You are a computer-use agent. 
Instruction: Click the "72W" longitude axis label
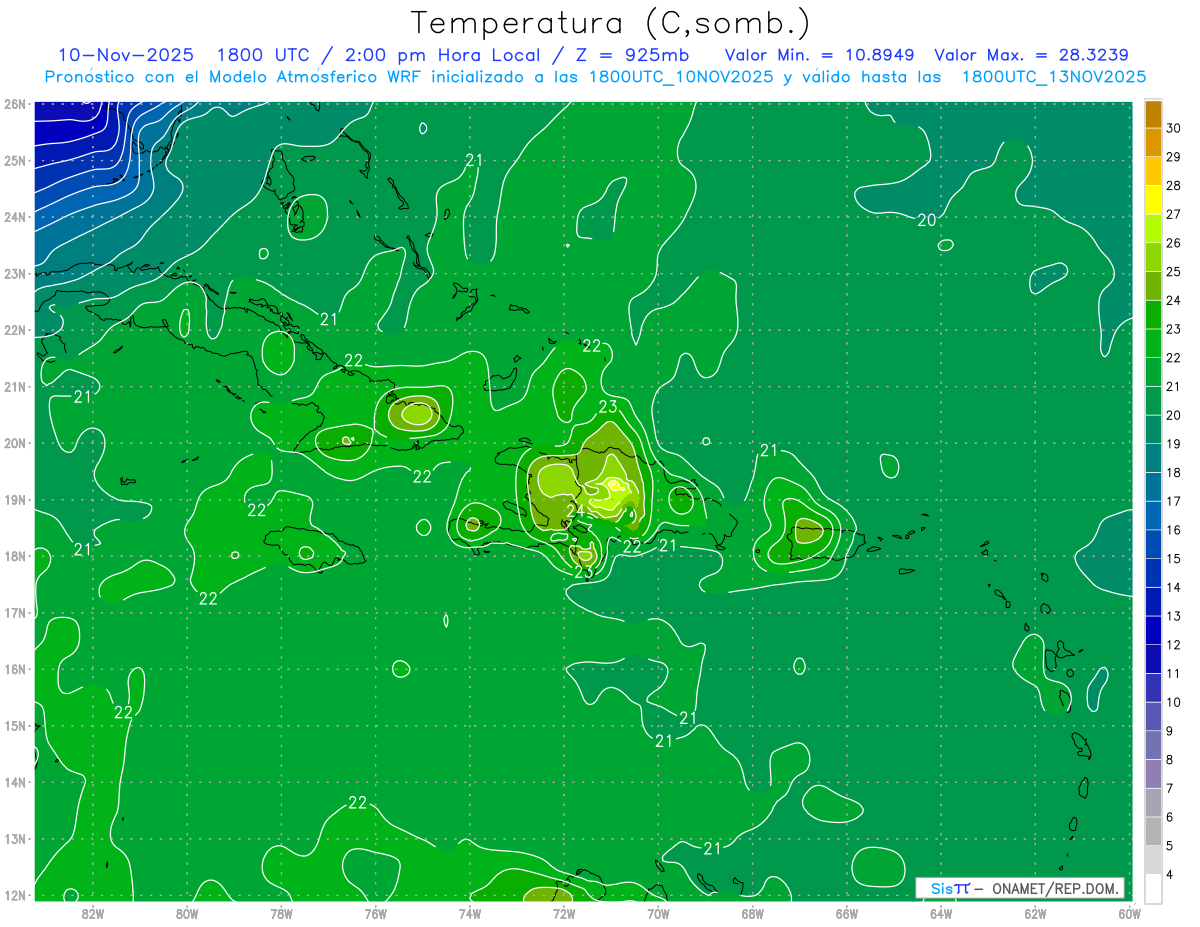pyautogui.click(x=564, y=913)
